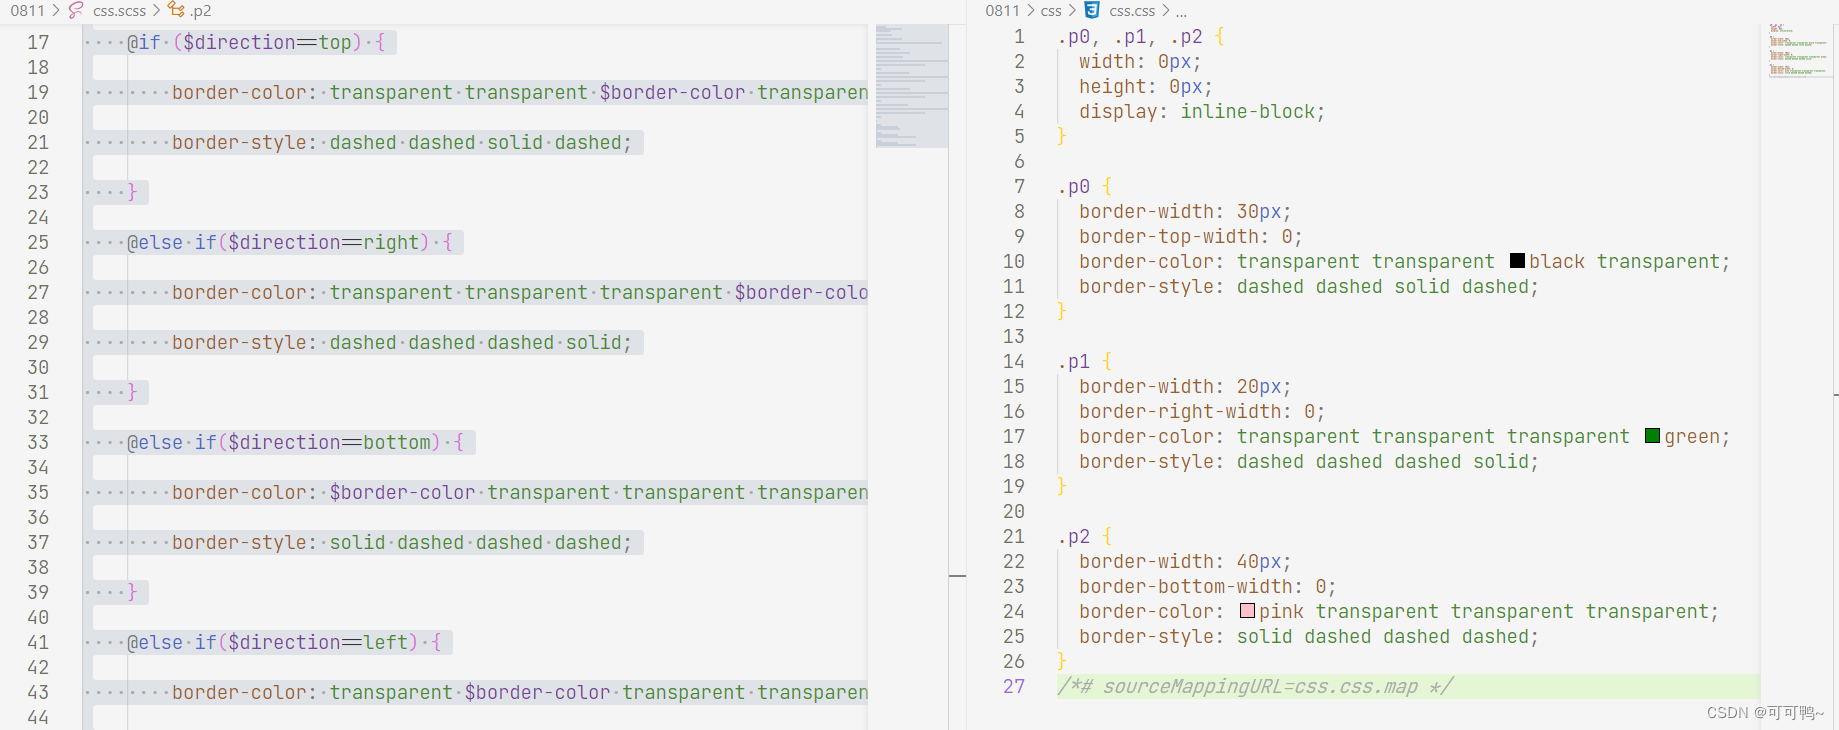Viewport: 1839px width, 730px height.
Task: Click the Sass file icon in left breadcrumb
Action: 76,10
